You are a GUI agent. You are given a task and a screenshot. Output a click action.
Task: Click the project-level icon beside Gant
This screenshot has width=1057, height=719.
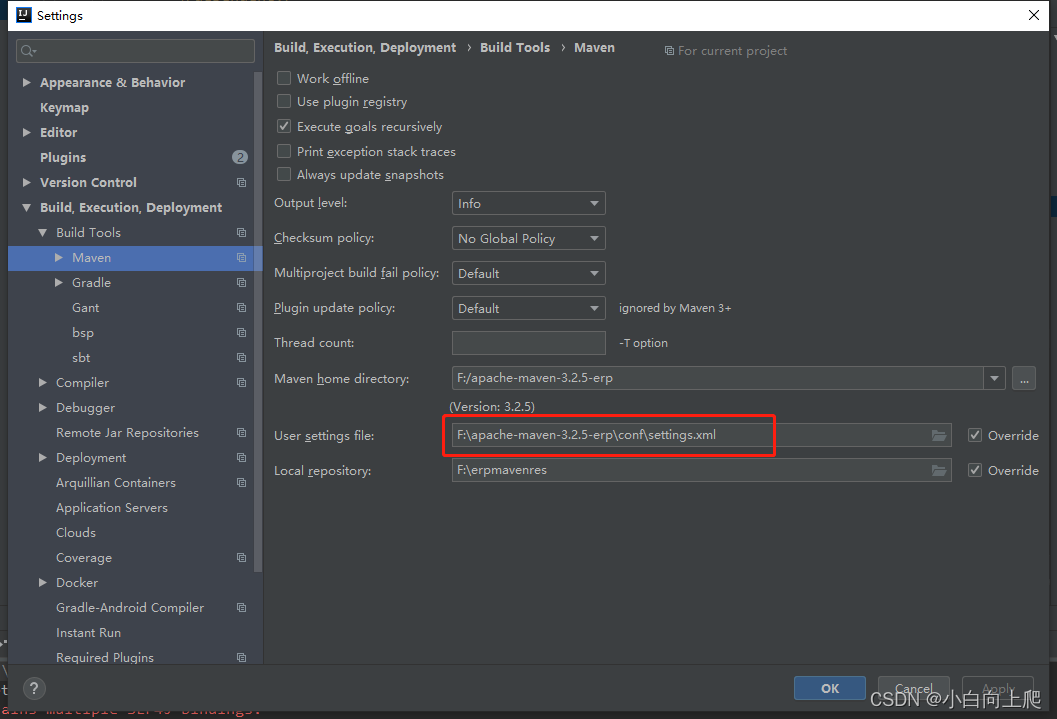(x=241, y=307)
